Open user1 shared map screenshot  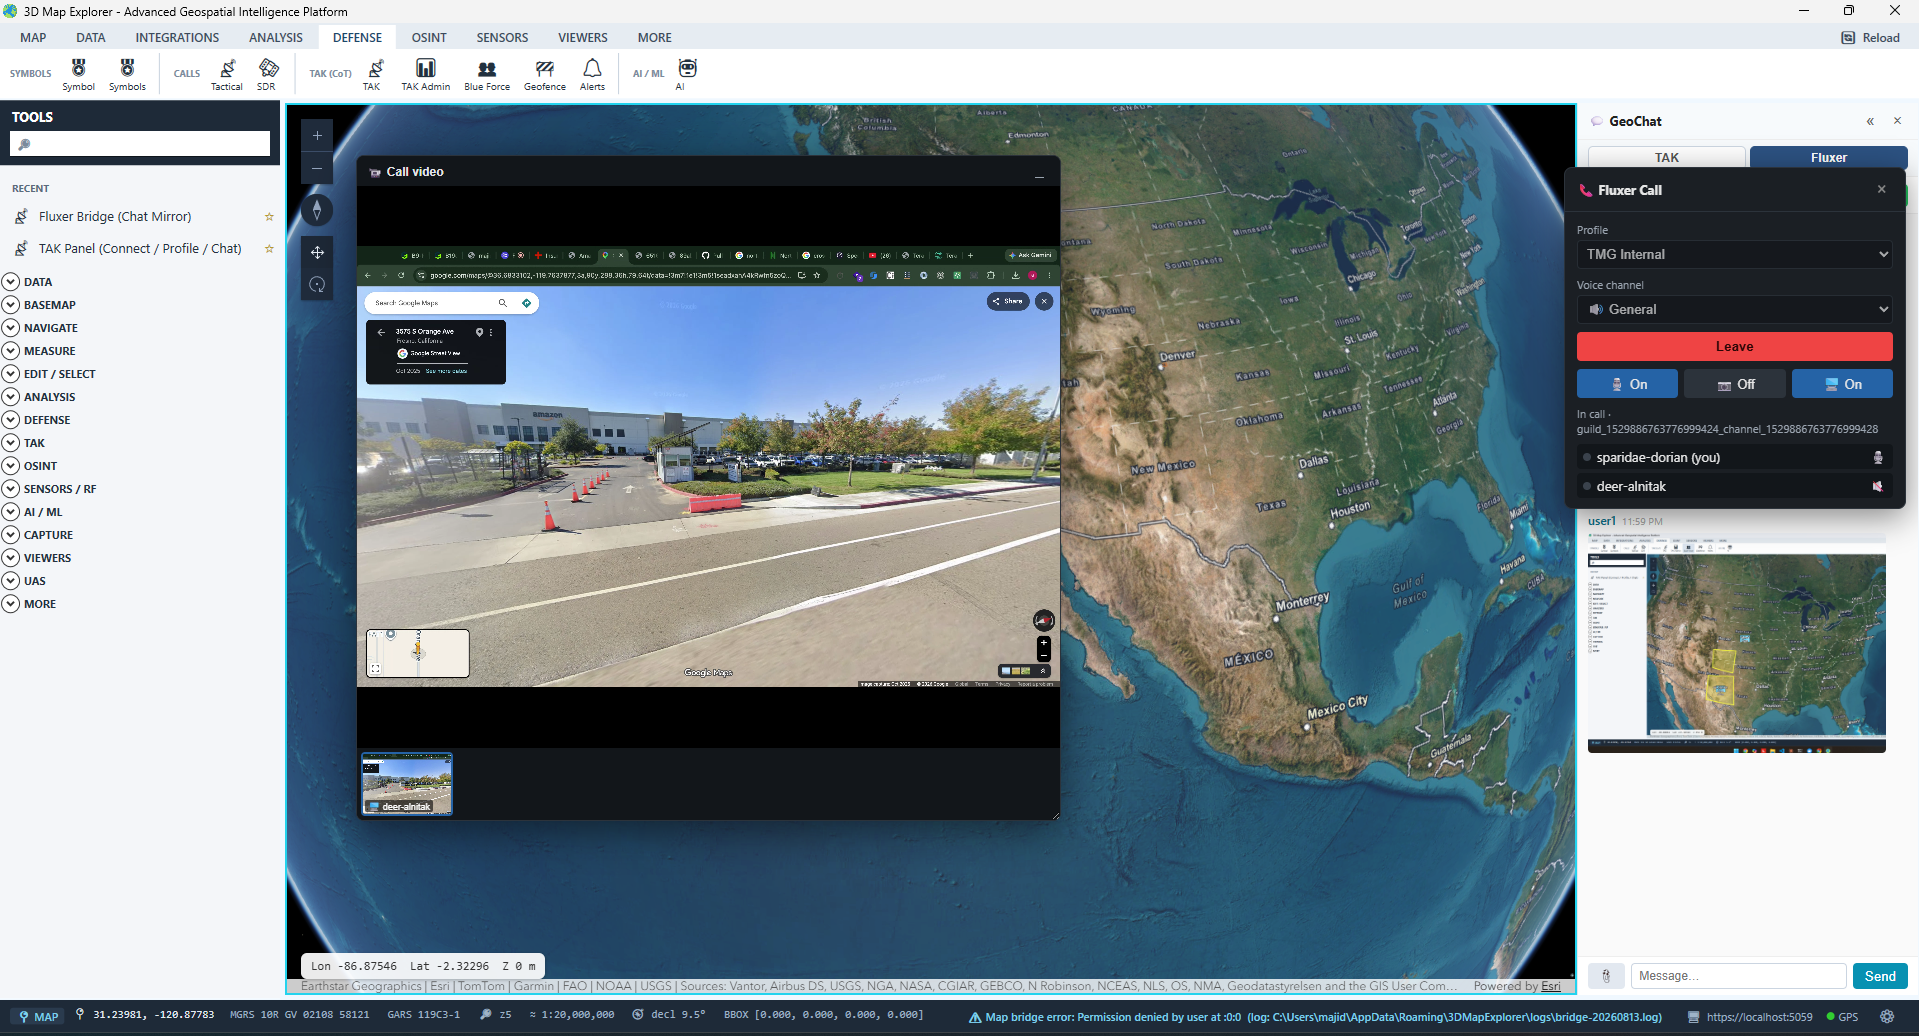[x=1737, y=643]
